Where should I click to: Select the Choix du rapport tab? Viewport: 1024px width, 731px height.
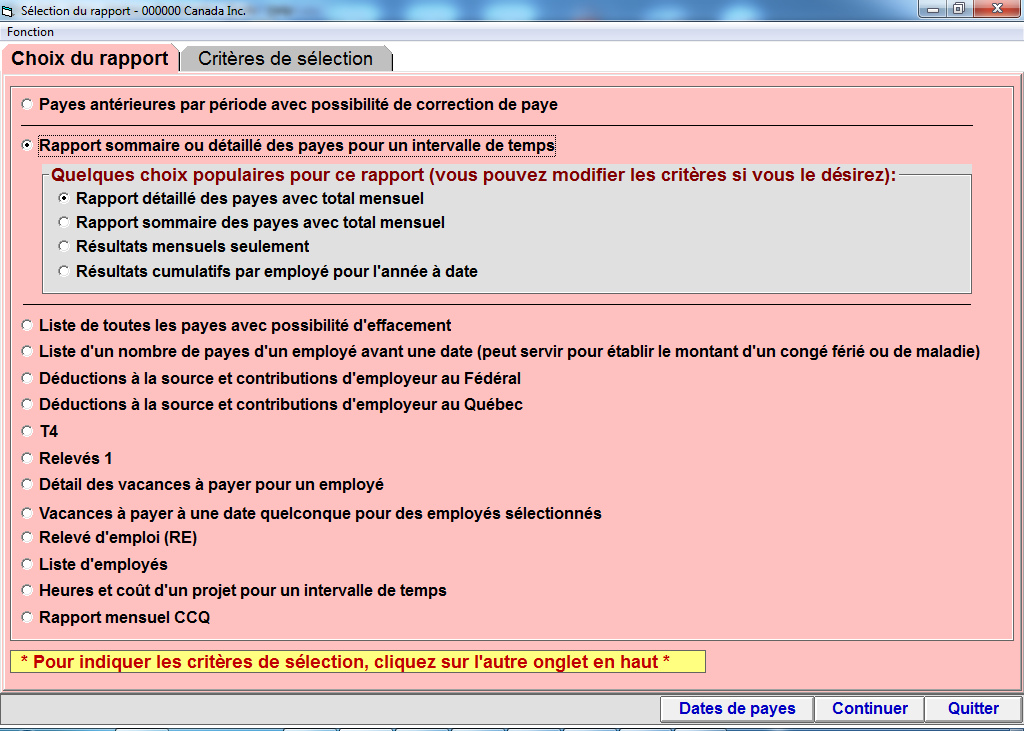pyautogui.click(x=90, y=59)
